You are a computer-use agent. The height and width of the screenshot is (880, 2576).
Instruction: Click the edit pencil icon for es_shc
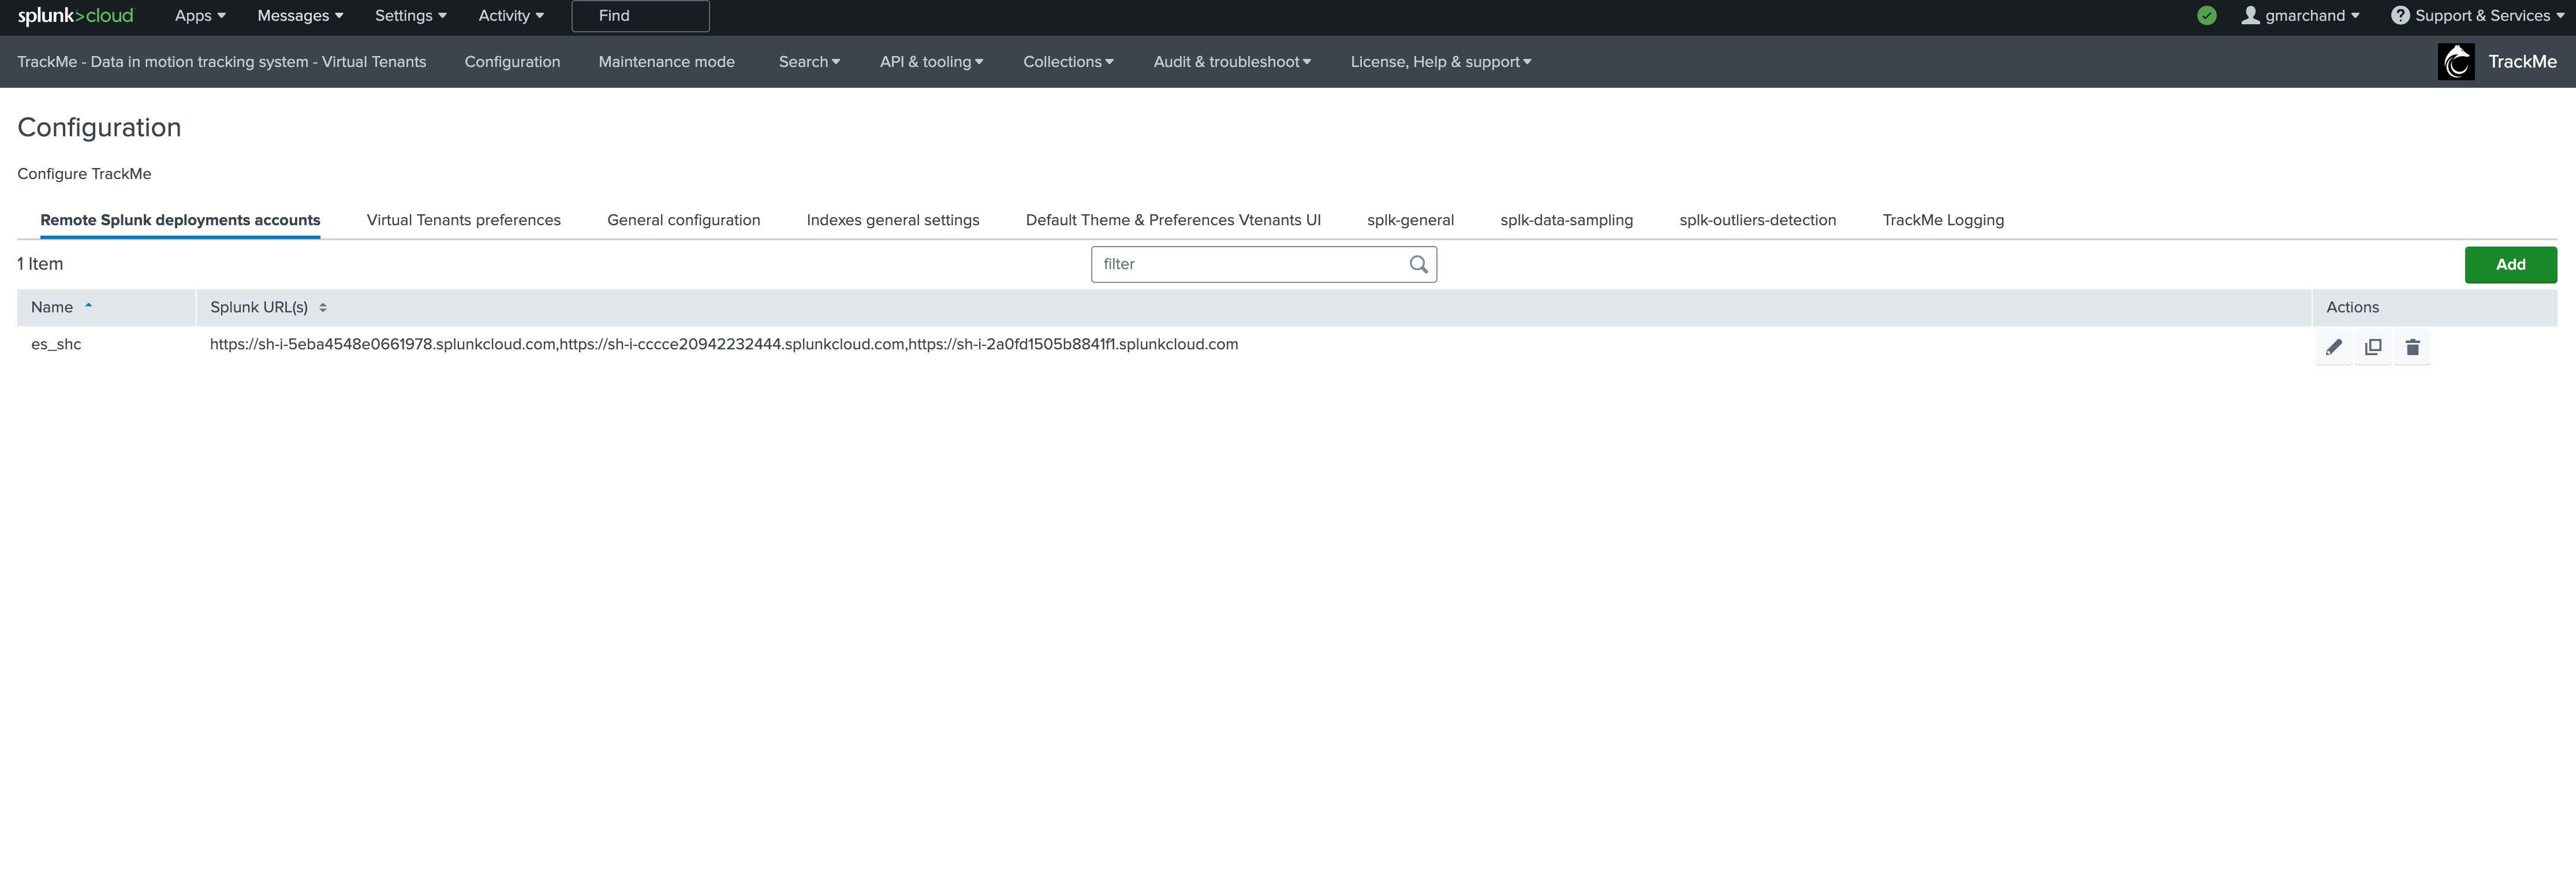tap(2333, 347)
